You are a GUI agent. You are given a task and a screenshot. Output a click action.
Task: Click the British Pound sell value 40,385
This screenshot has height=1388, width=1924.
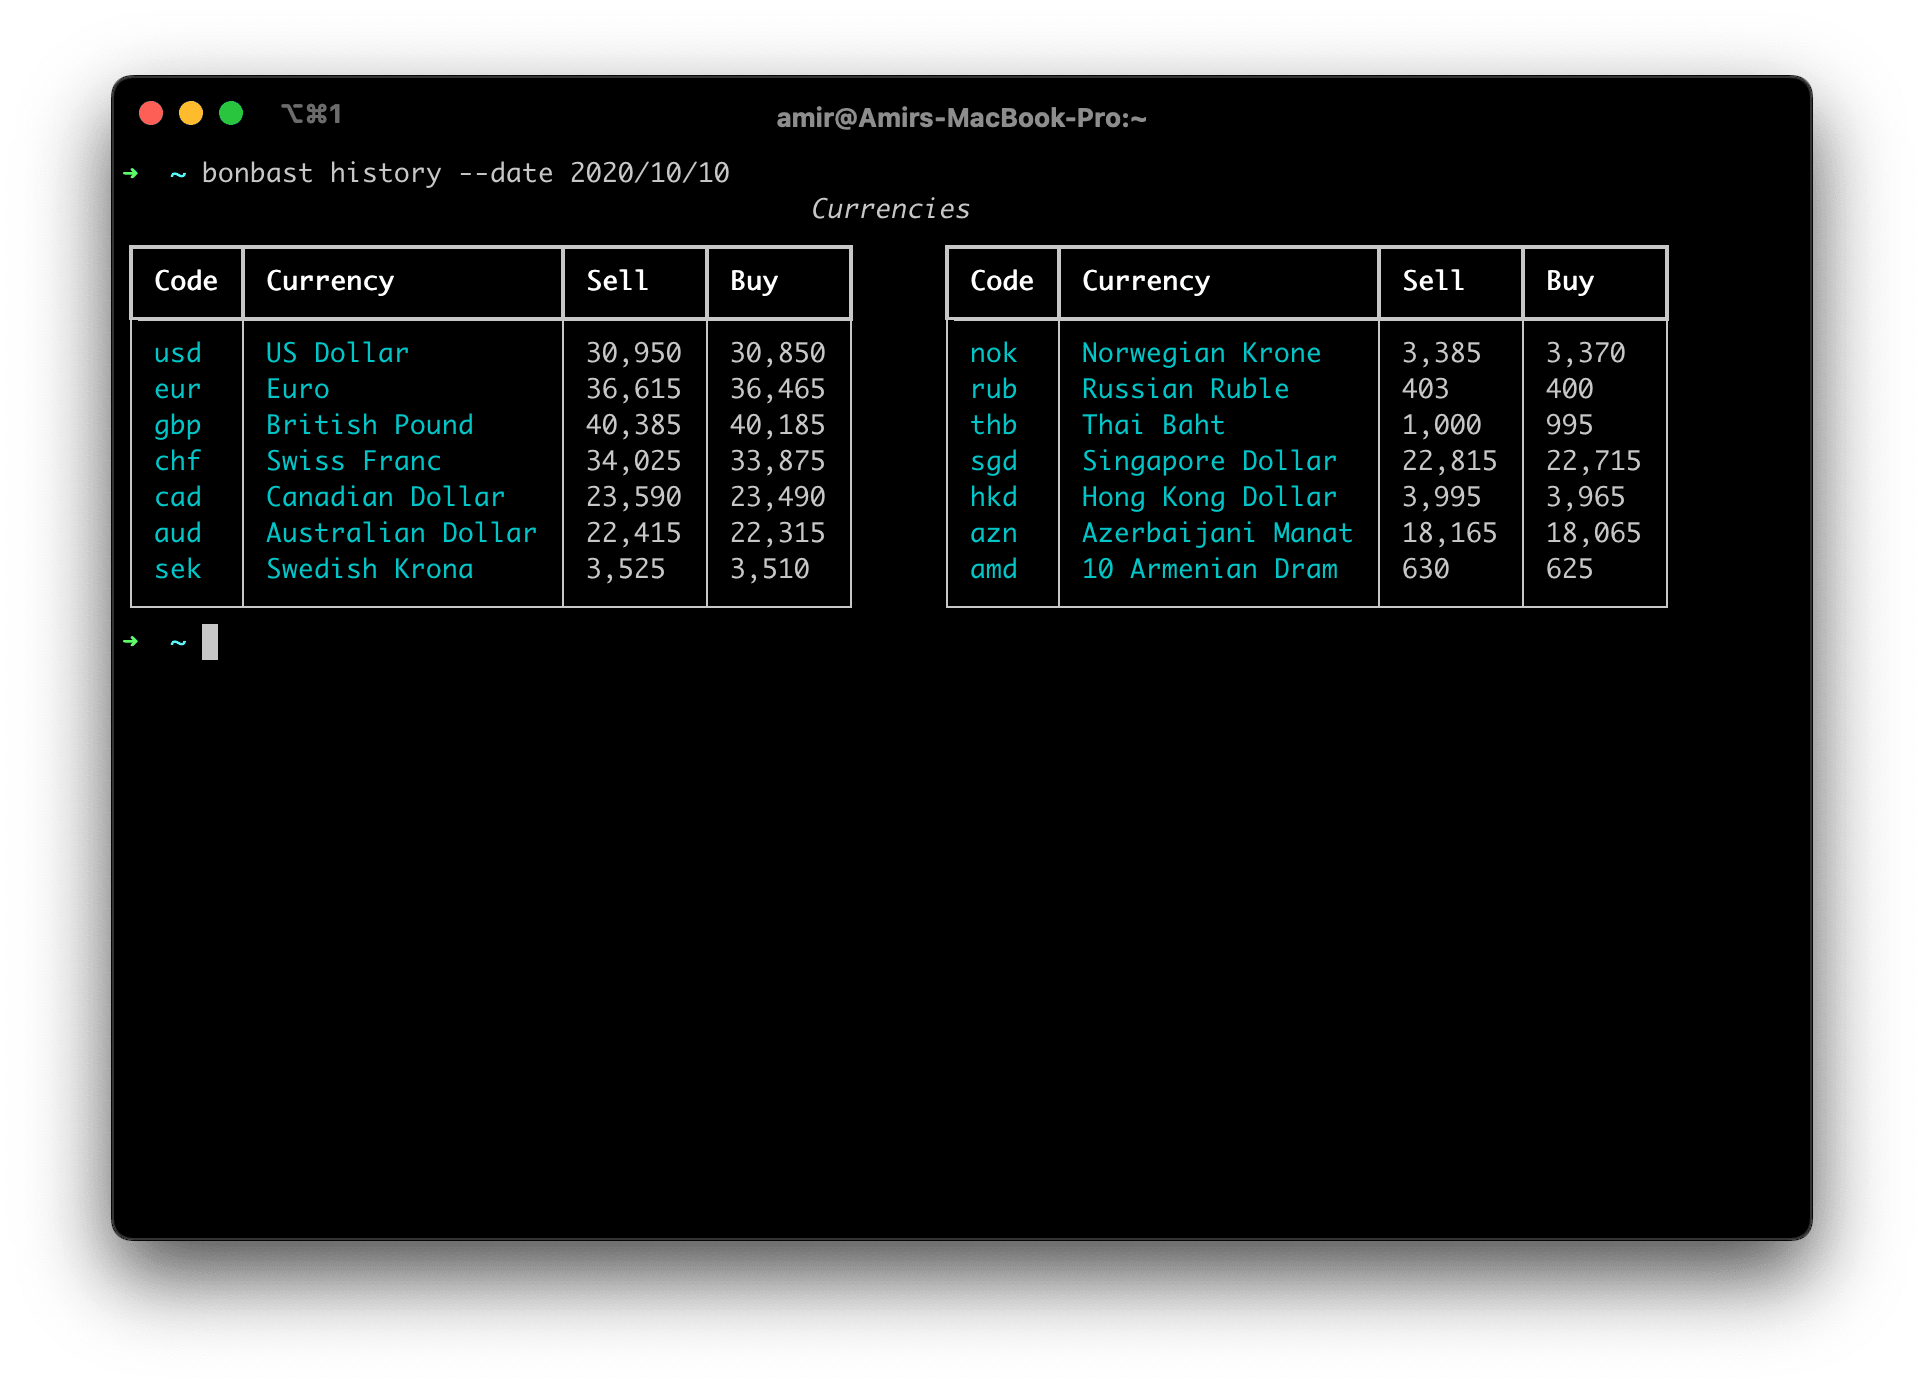634,425
